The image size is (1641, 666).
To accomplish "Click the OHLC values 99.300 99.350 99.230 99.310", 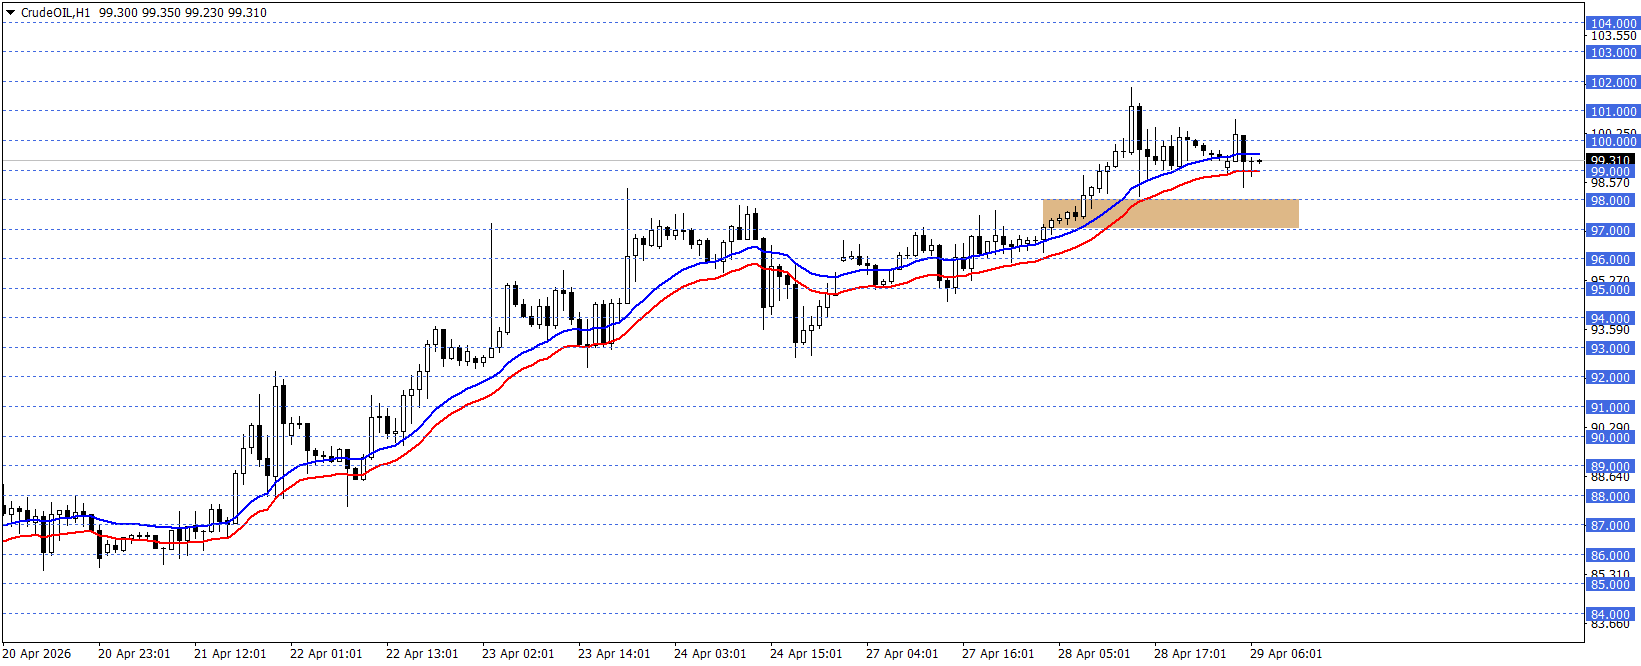I will (183, 13).
